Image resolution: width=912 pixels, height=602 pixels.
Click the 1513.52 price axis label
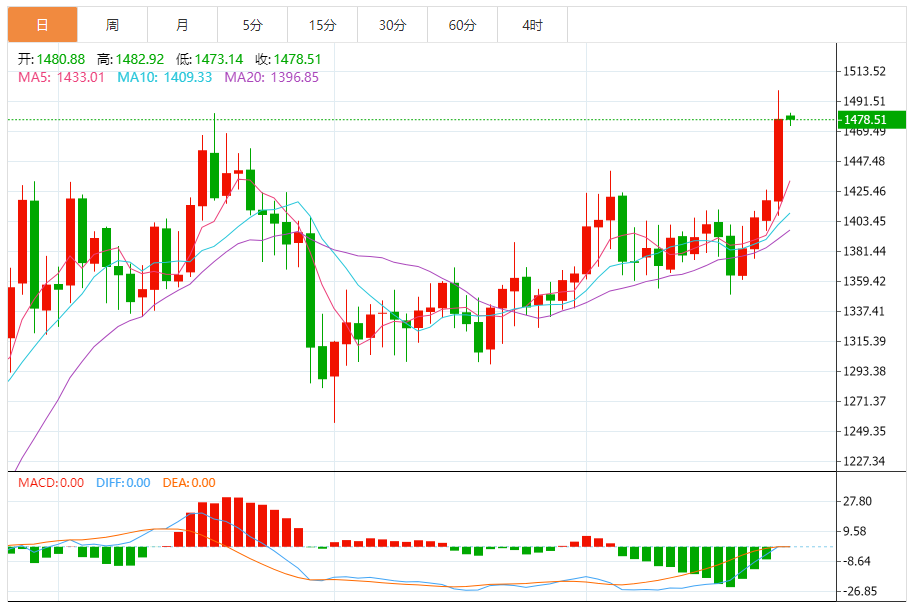(864, 72)
